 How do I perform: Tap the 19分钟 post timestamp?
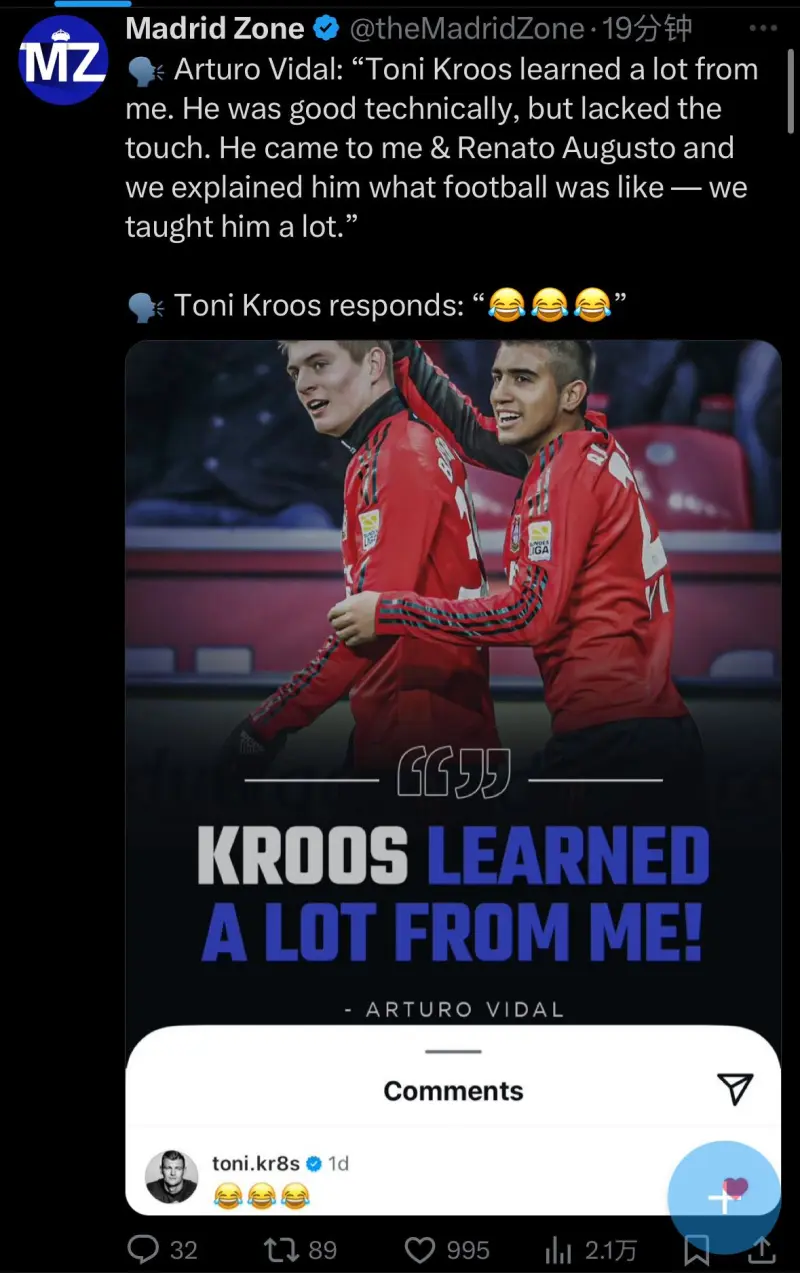tap(647, 30)
